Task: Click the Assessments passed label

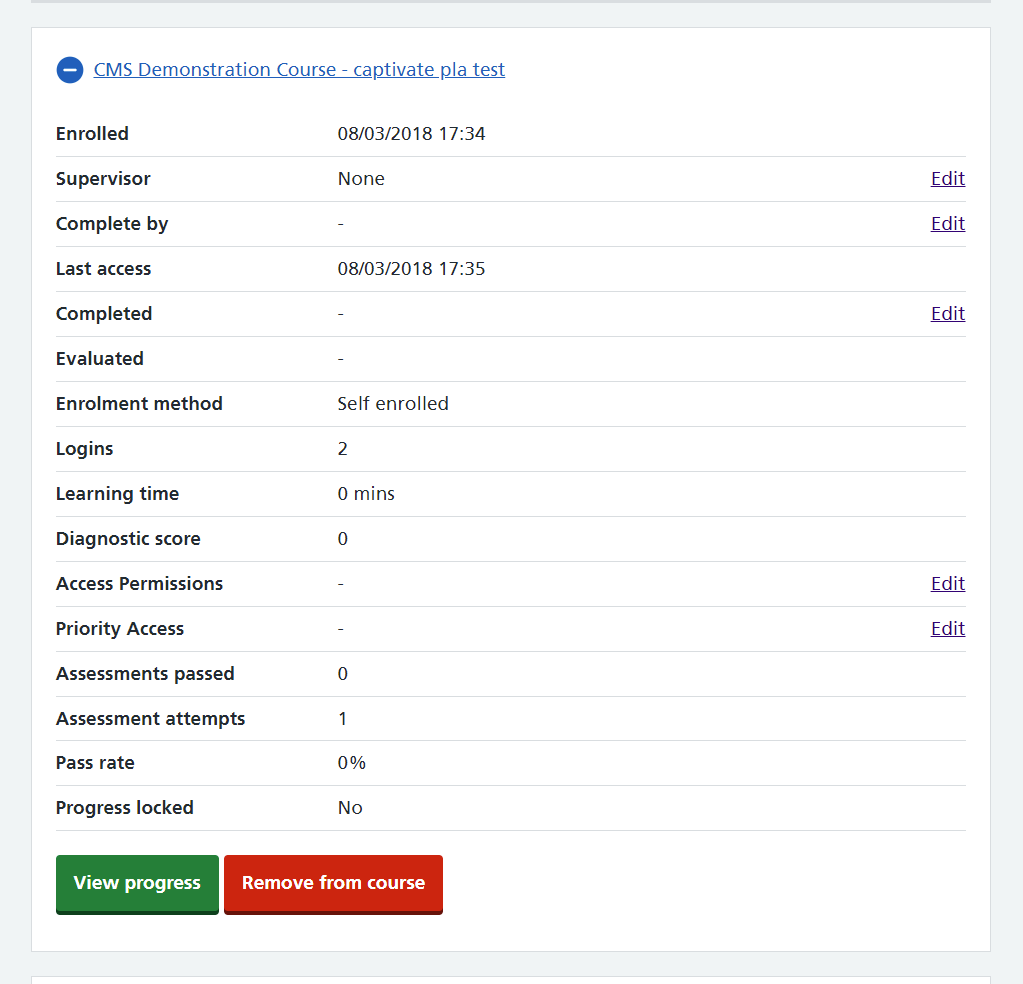Action: point(145,674)
